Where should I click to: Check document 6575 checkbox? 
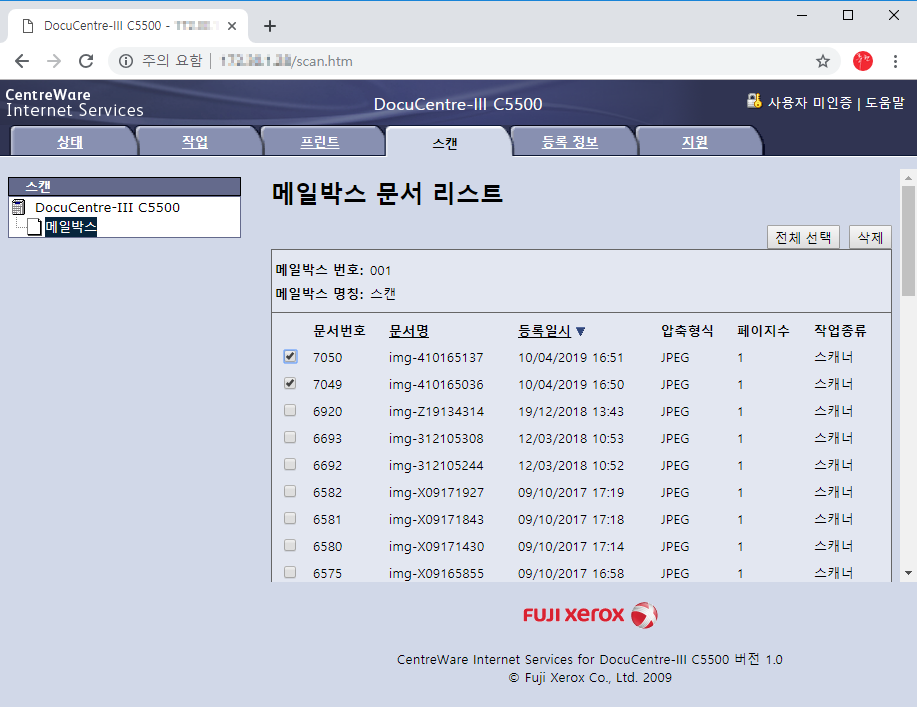(x=290, y=571)
